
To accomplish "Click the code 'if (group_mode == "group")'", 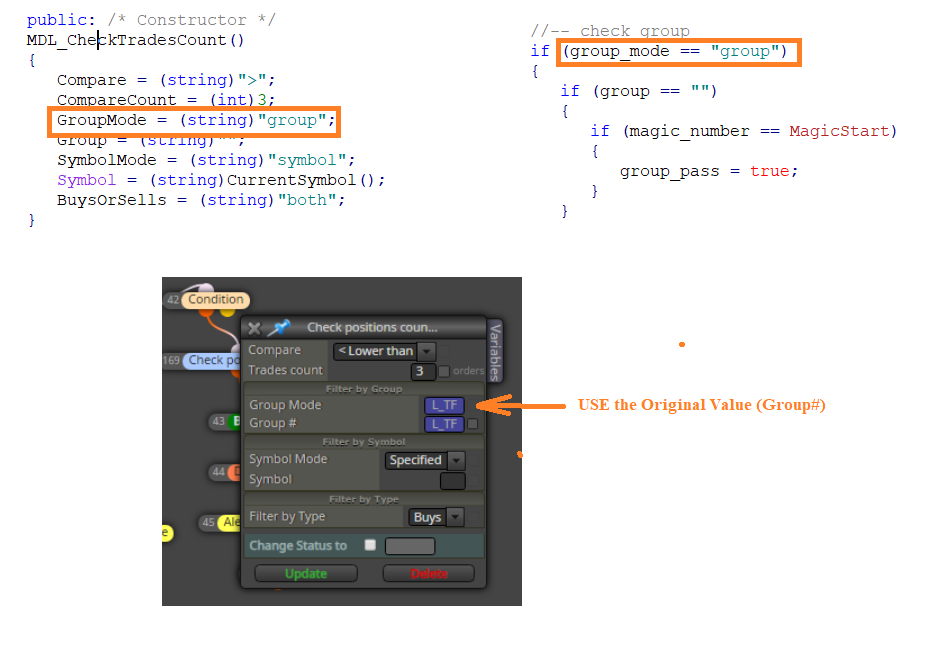I will [x=659, y=52].
